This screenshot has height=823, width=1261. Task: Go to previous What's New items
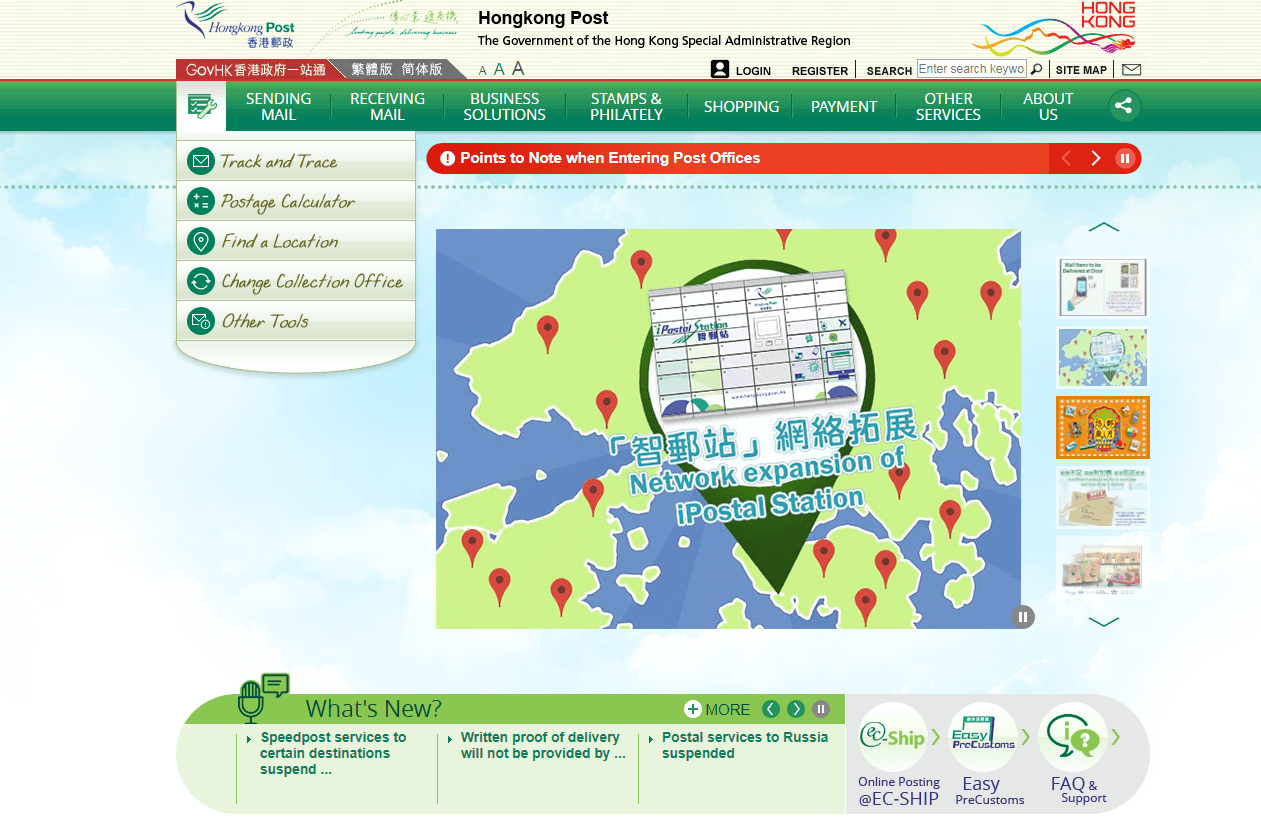771,709
